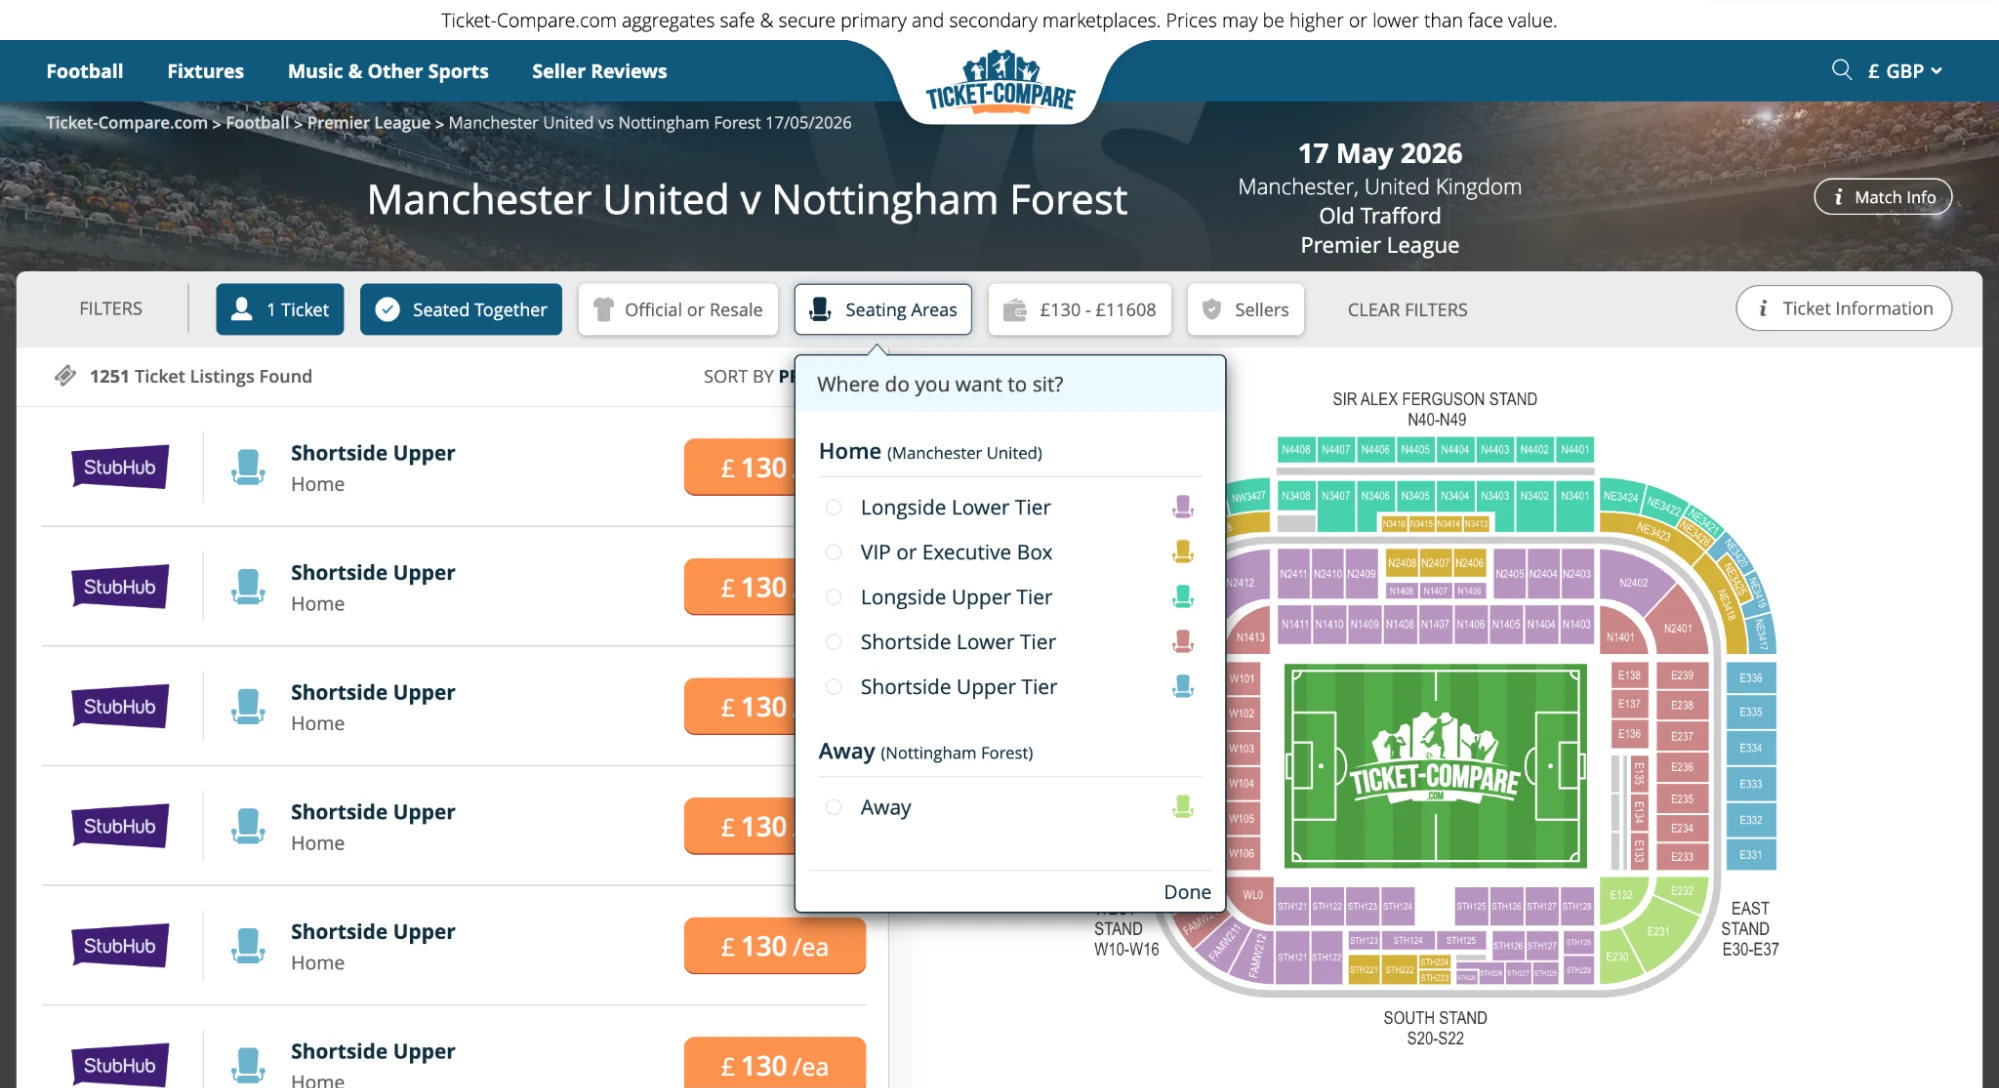Click the search magnifier icon

click(x=1841, y=70)
